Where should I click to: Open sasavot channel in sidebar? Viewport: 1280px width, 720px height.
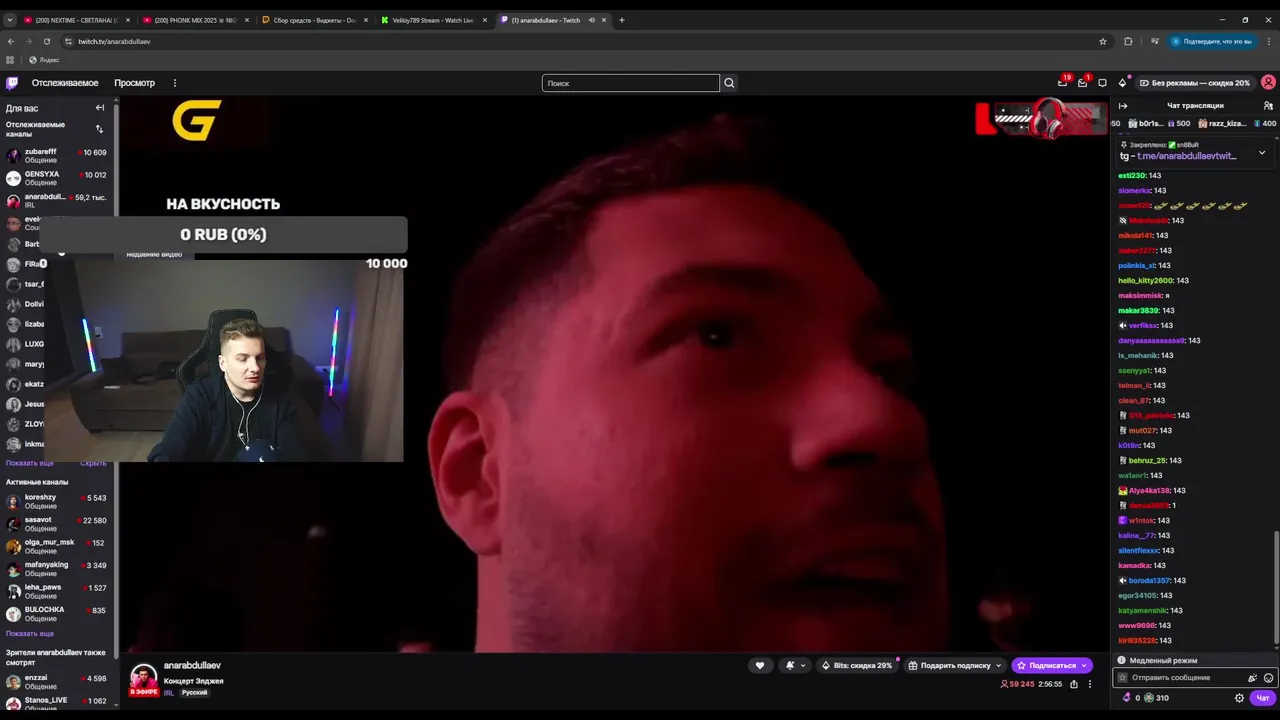tap(57, 524)
